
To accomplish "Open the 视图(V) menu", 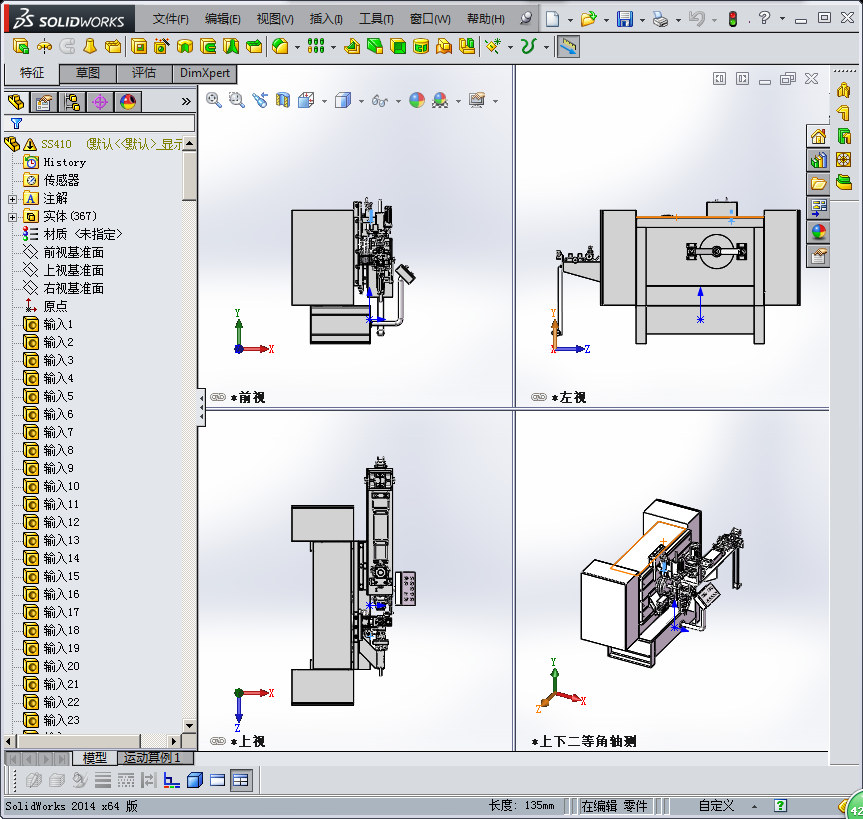I will (x=275, y=19).
